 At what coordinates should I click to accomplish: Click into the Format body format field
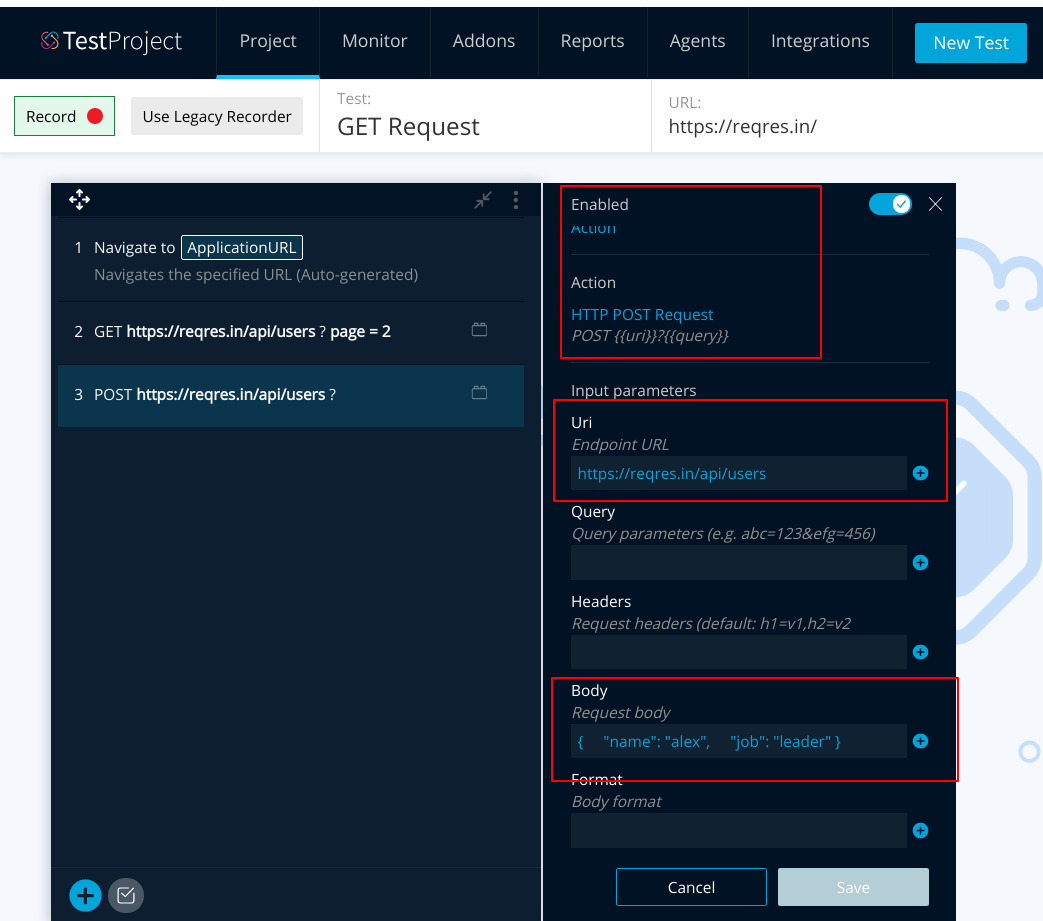point(738,831)
